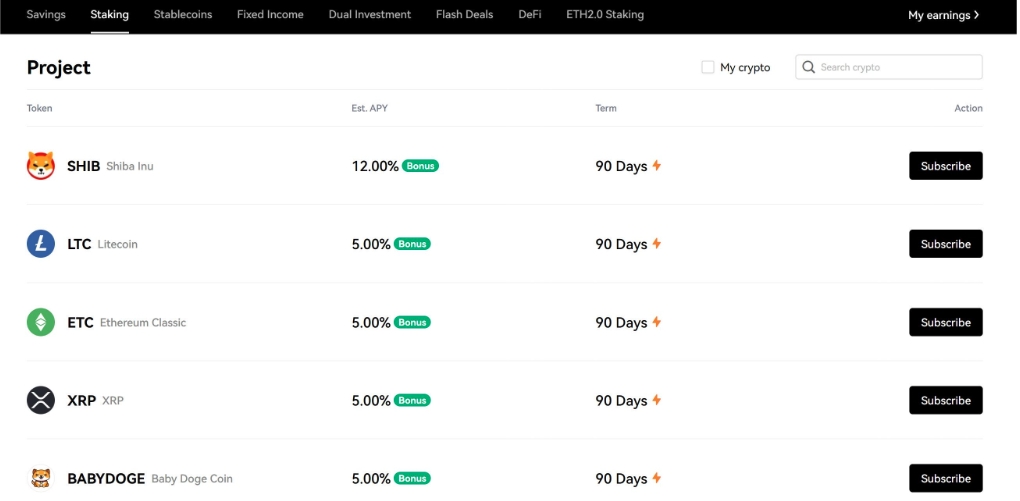Open My earnings page
Viewport: 1020px width, 501px height.
point(943,15)
